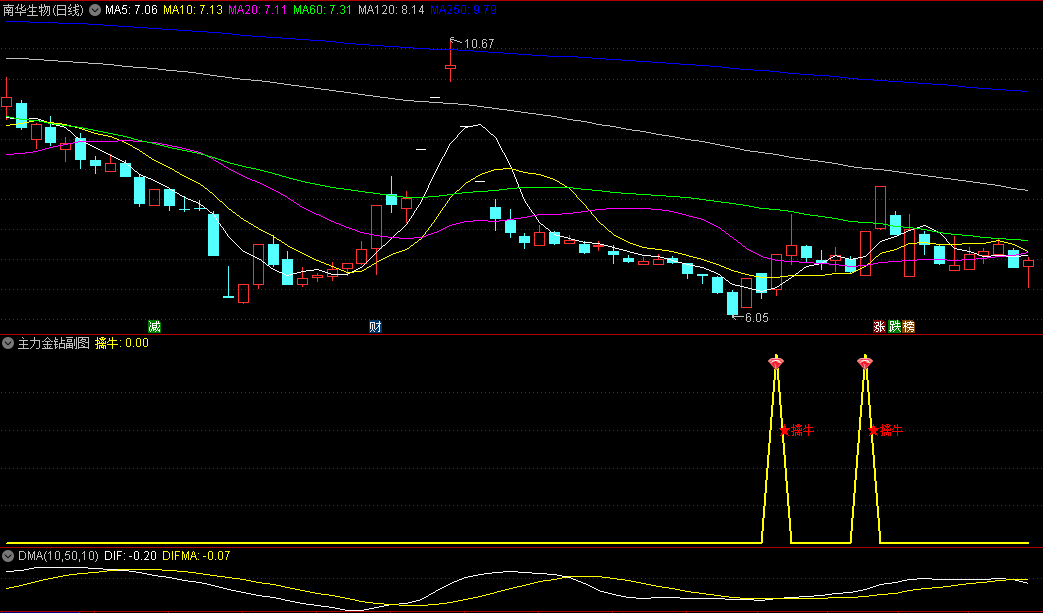The image size is (1043, 613).
Task: Click the blue 财 financial report marker
Action: click(x=375, y=326)
